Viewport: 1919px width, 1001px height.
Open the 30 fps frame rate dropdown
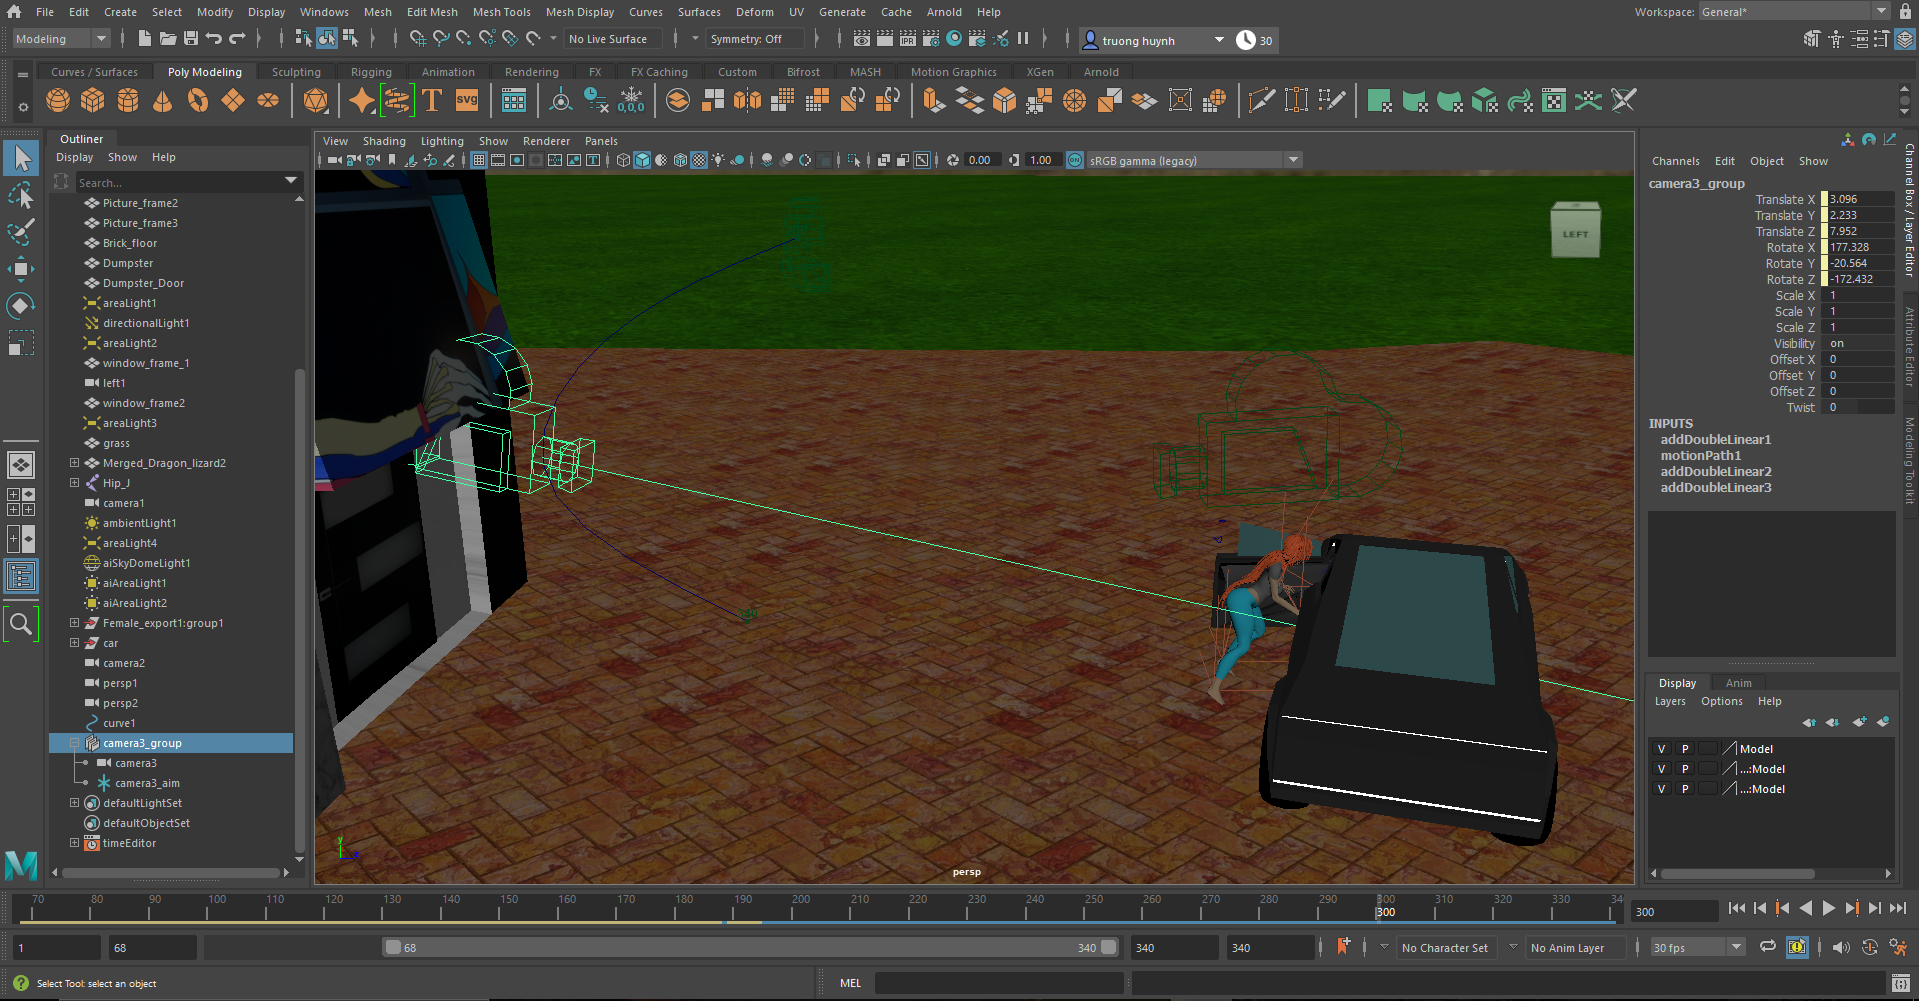click(x=1735, y=947)
